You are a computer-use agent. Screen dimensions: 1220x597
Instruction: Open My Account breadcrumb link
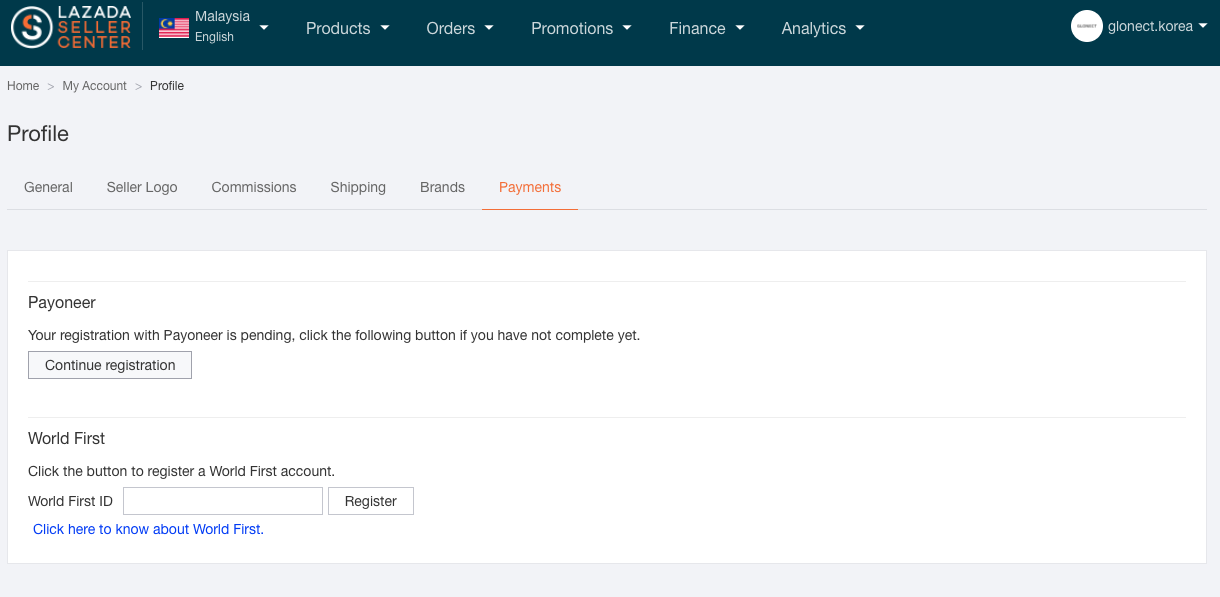(x=95, y=86)
